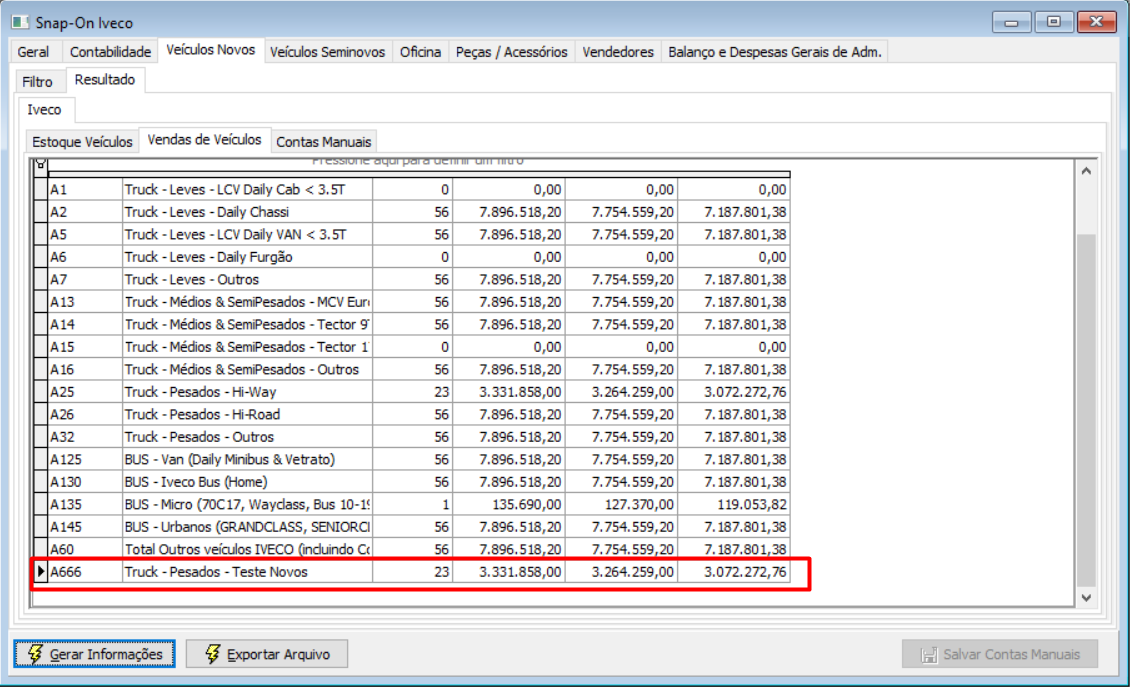
Task: Open the Geral tab
Action: 33,52
